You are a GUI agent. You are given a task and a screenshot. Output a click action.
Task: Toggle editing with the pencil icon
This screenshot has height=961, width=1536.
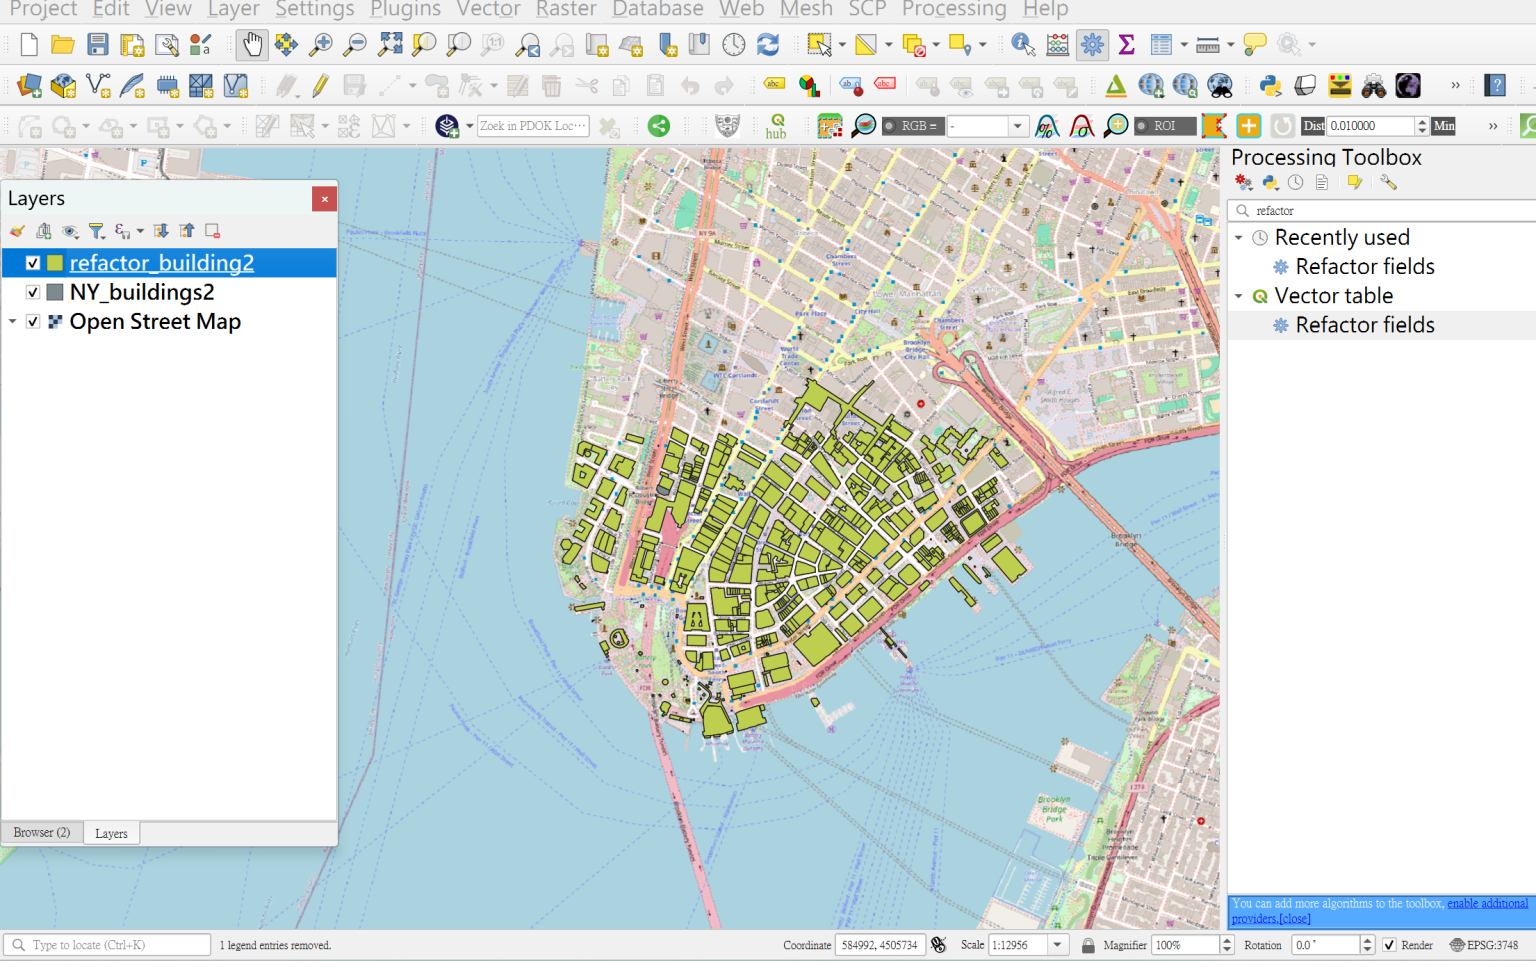click(318, 85)
